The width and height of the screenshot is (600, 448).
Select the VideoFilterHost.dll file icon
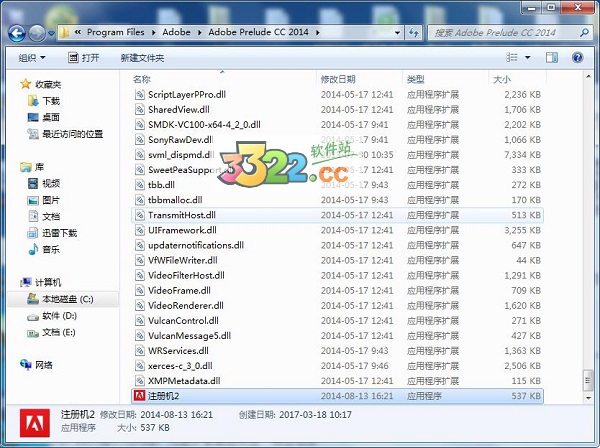140,275
